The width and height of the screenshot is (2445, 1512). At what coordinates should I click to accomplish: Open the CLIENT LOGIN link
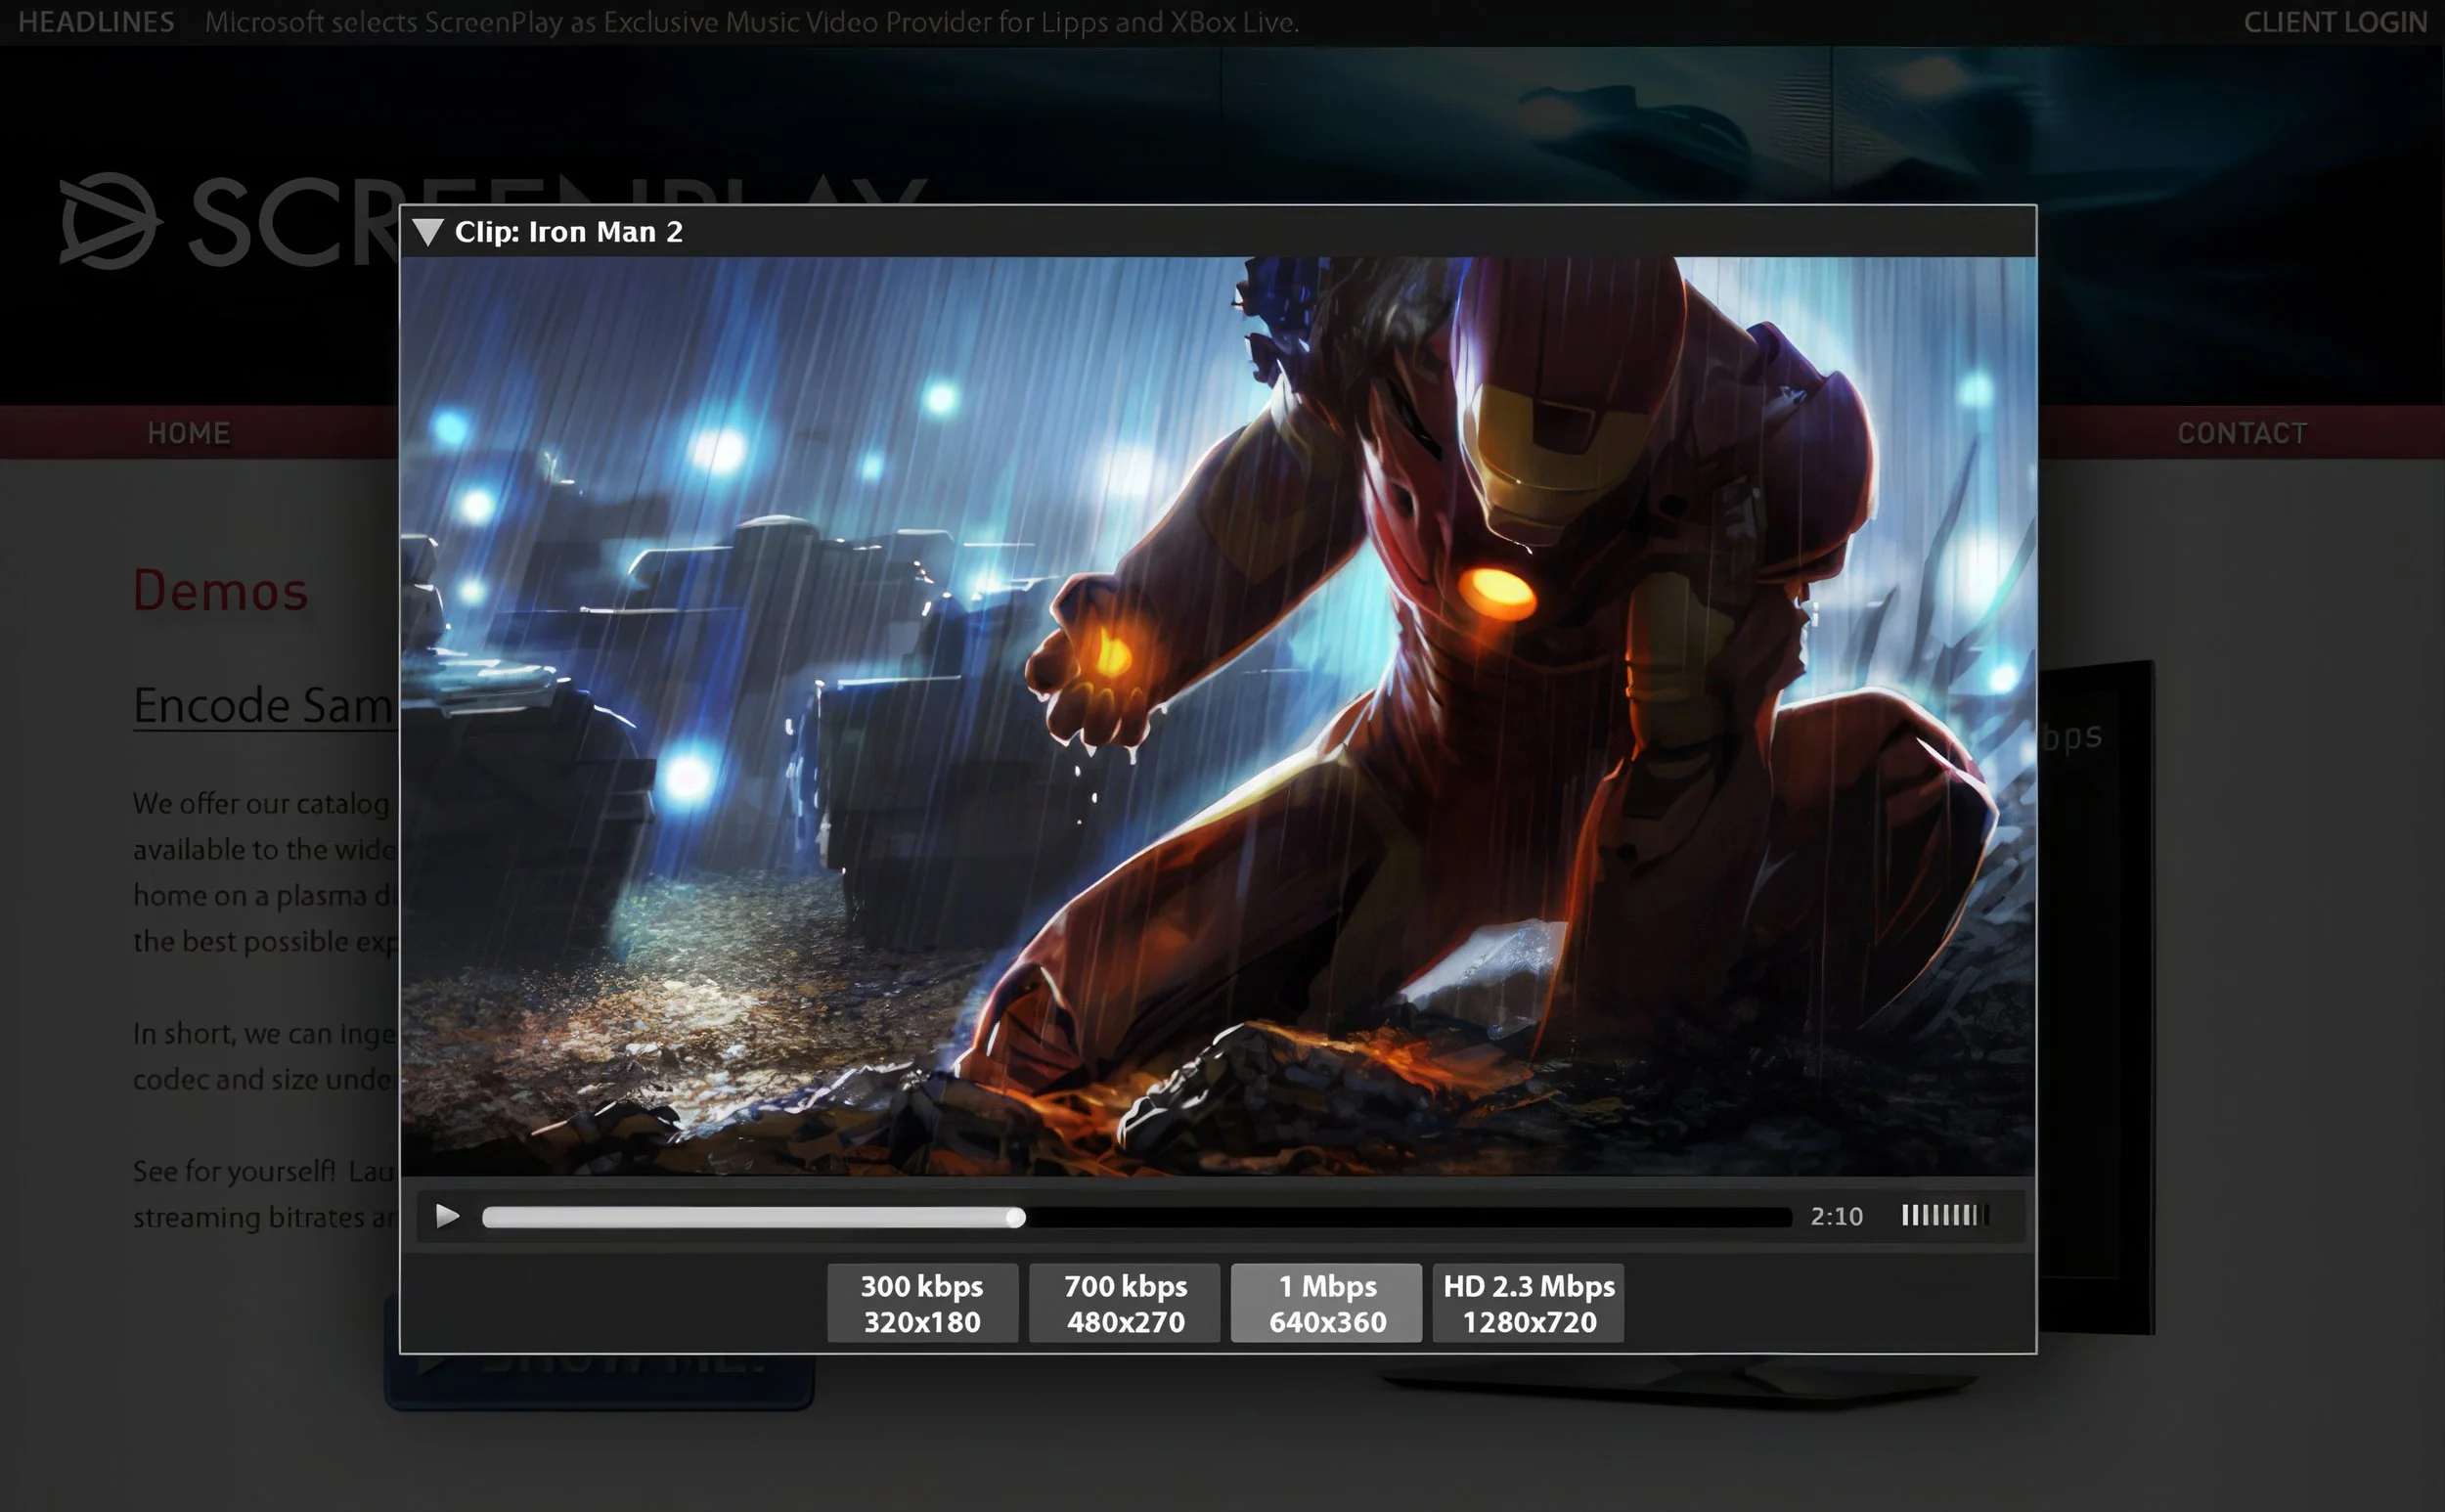pyautogui.click(x=2334, y=22)
